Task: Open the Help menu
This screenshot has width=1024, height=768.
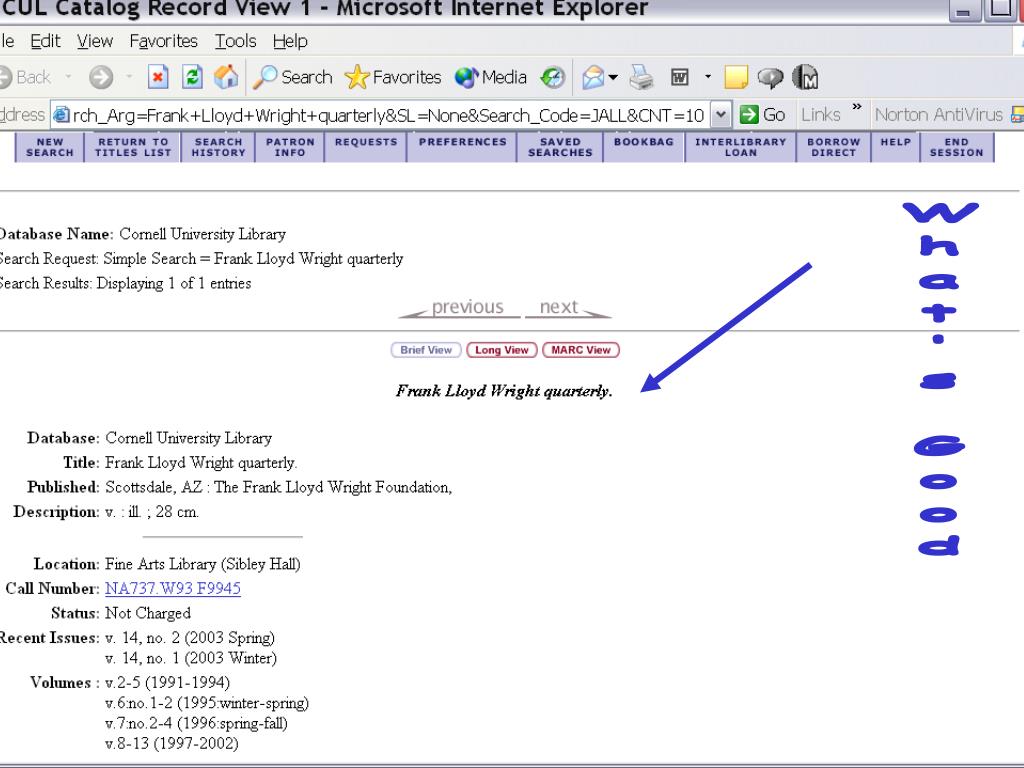Action: pos(290,41)
